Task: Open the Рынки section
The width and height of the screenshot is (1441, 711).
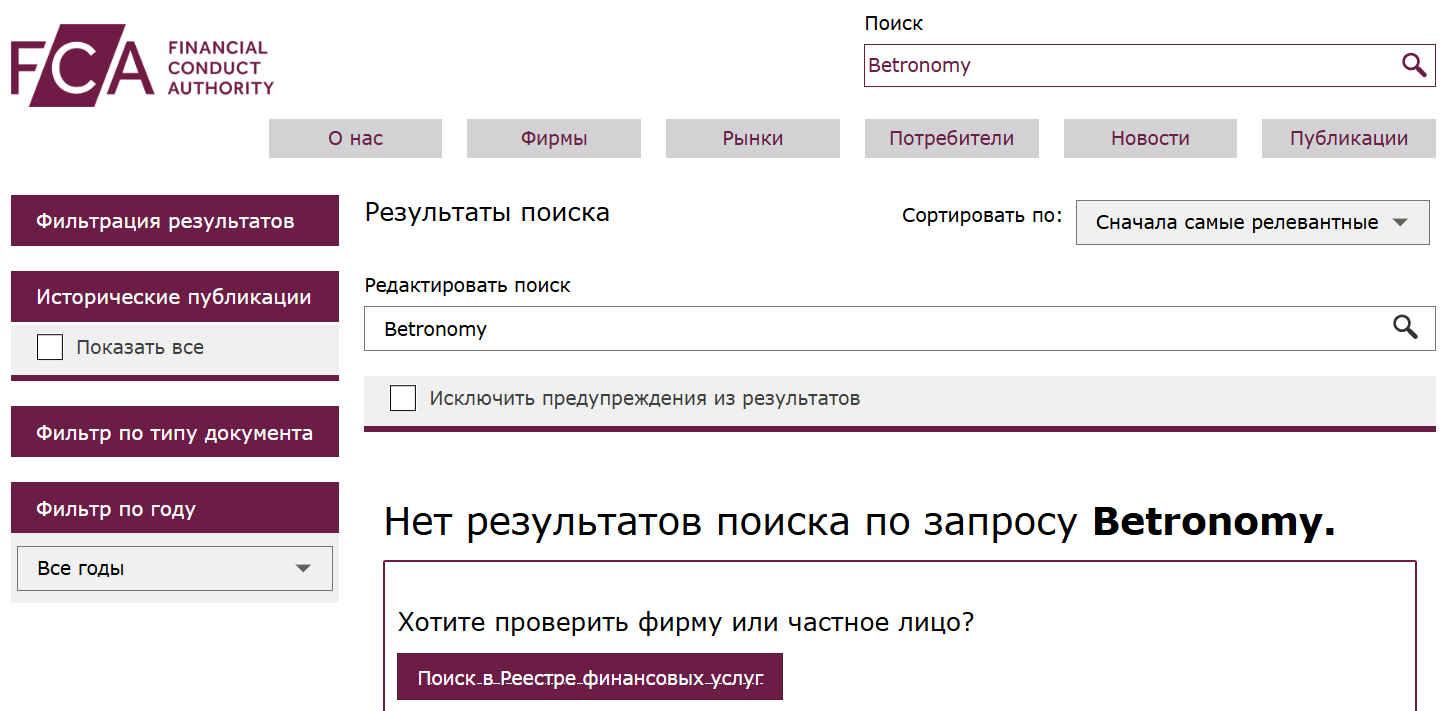Action: tap(752, 138)
